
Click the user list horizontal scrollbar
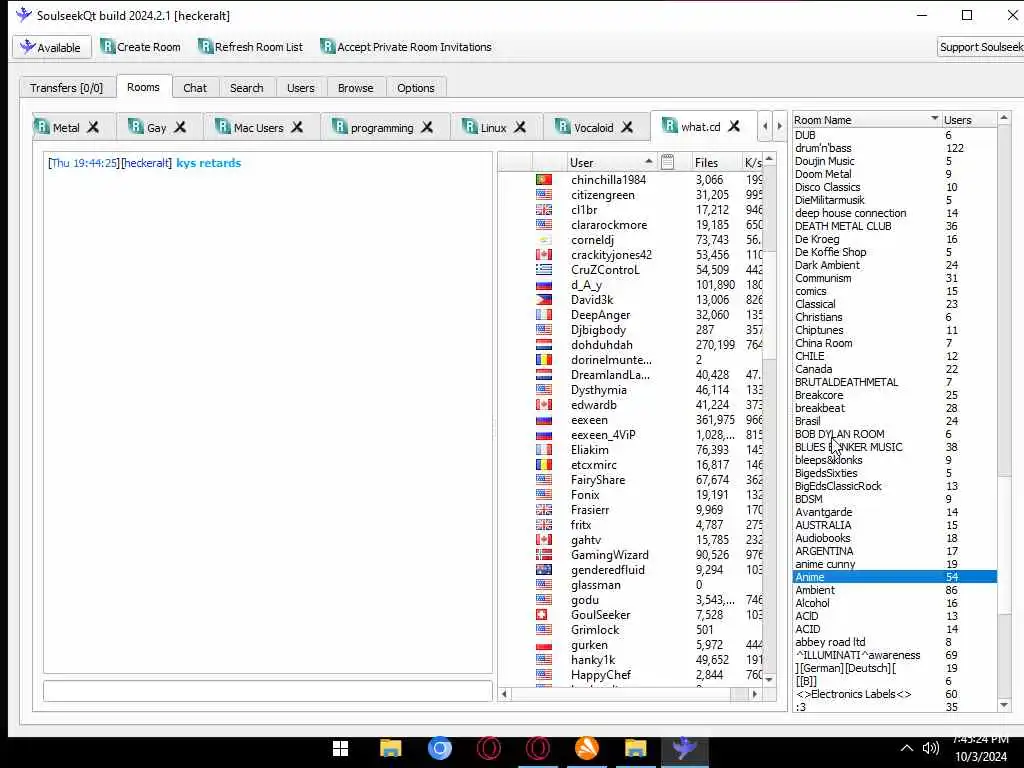click(629, 694)
